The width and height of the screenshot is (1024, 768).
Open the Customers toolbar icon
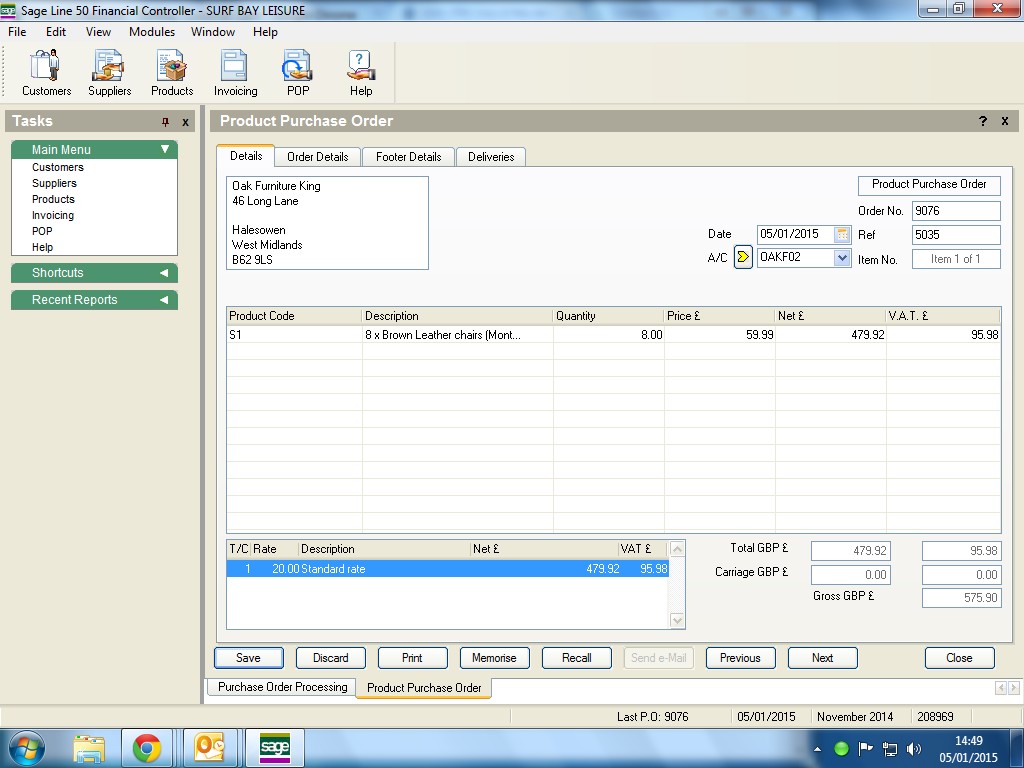pos(46,73)
